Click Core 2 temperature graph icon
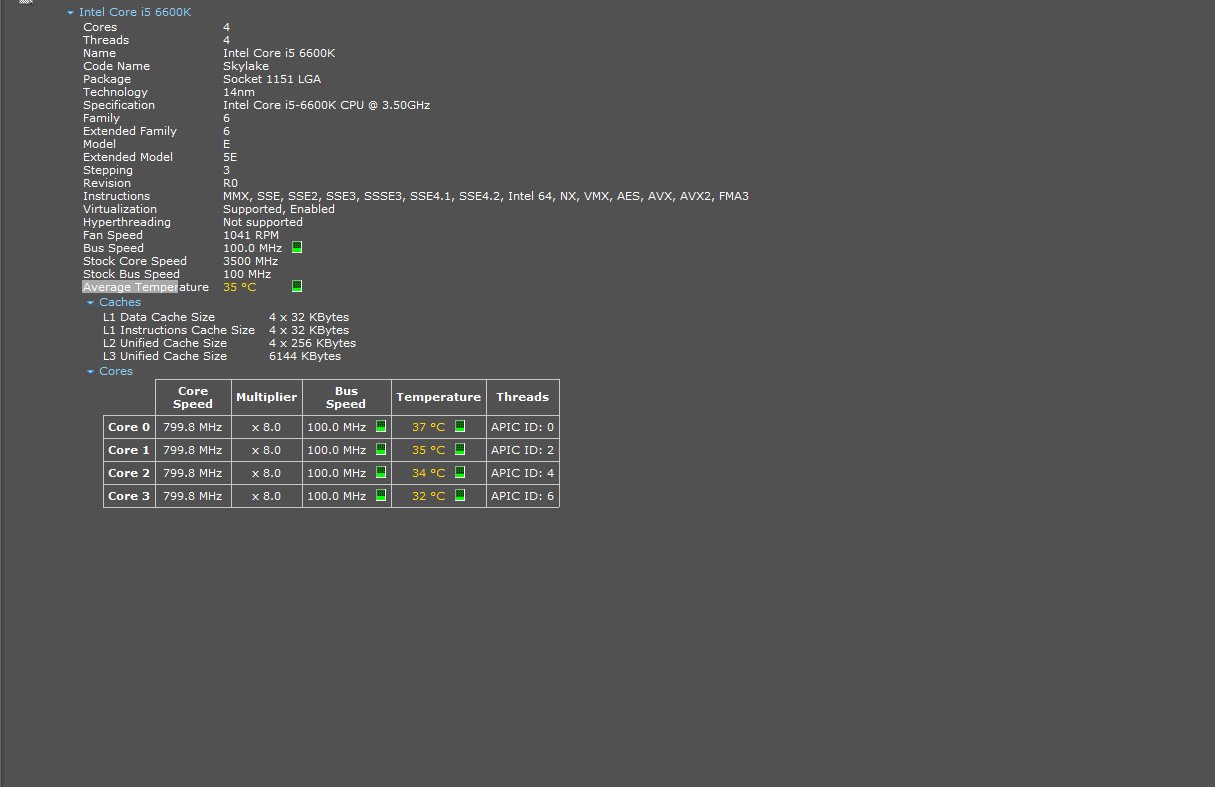Screen dimensions: 1215x787 (x=460, y=473)
